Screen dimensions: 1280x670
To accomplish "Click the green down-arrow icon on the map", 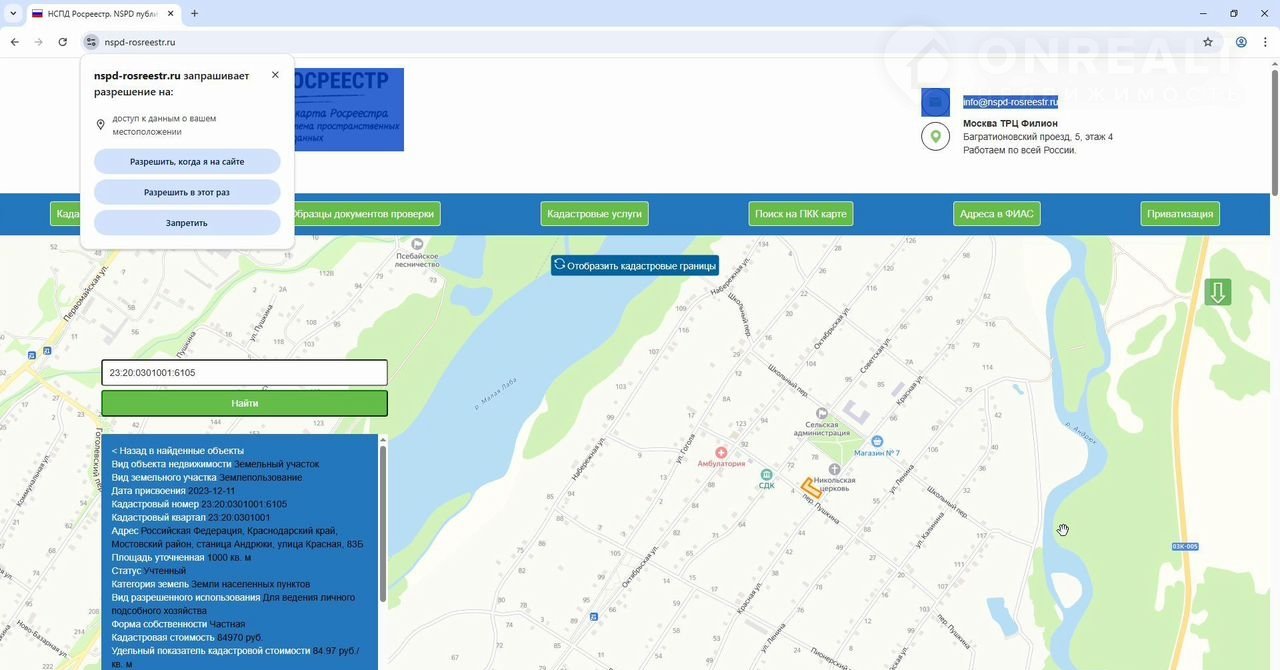I will point(1217,292).
